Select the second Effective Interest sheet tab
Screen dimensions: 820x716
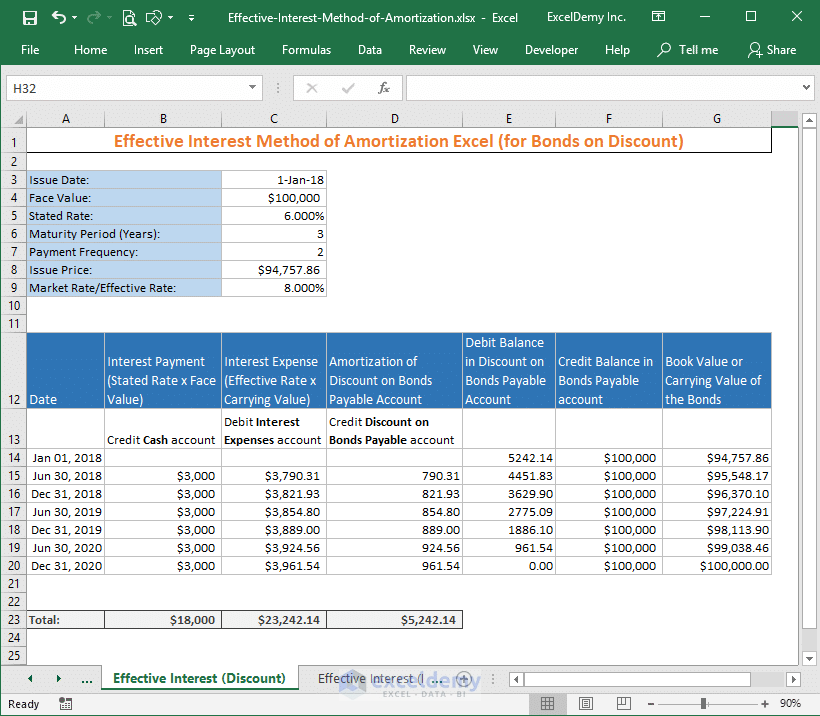point(370,679)
